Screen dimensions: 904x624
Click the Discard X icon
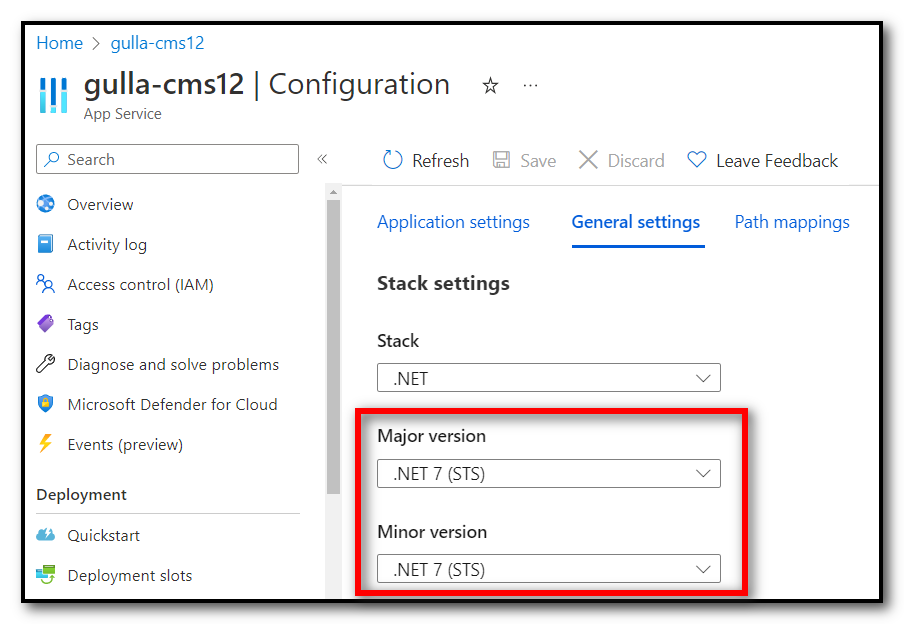[x=588, y=160]
